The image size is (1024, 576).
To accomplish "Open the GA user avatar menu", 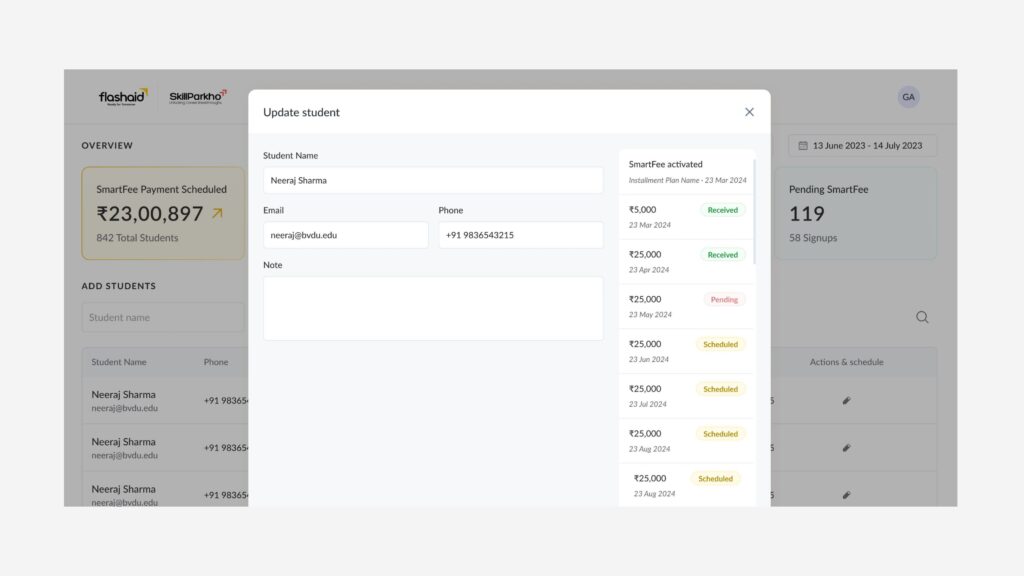I will [908, 97].
